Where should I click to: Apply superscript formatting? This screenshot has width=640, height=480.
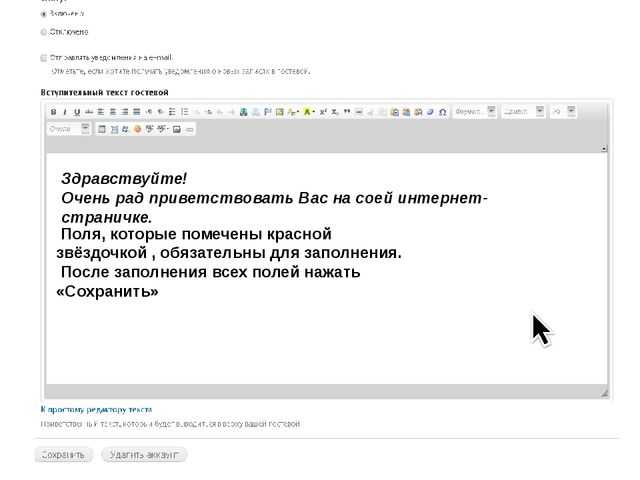click(x=323, y=112)
